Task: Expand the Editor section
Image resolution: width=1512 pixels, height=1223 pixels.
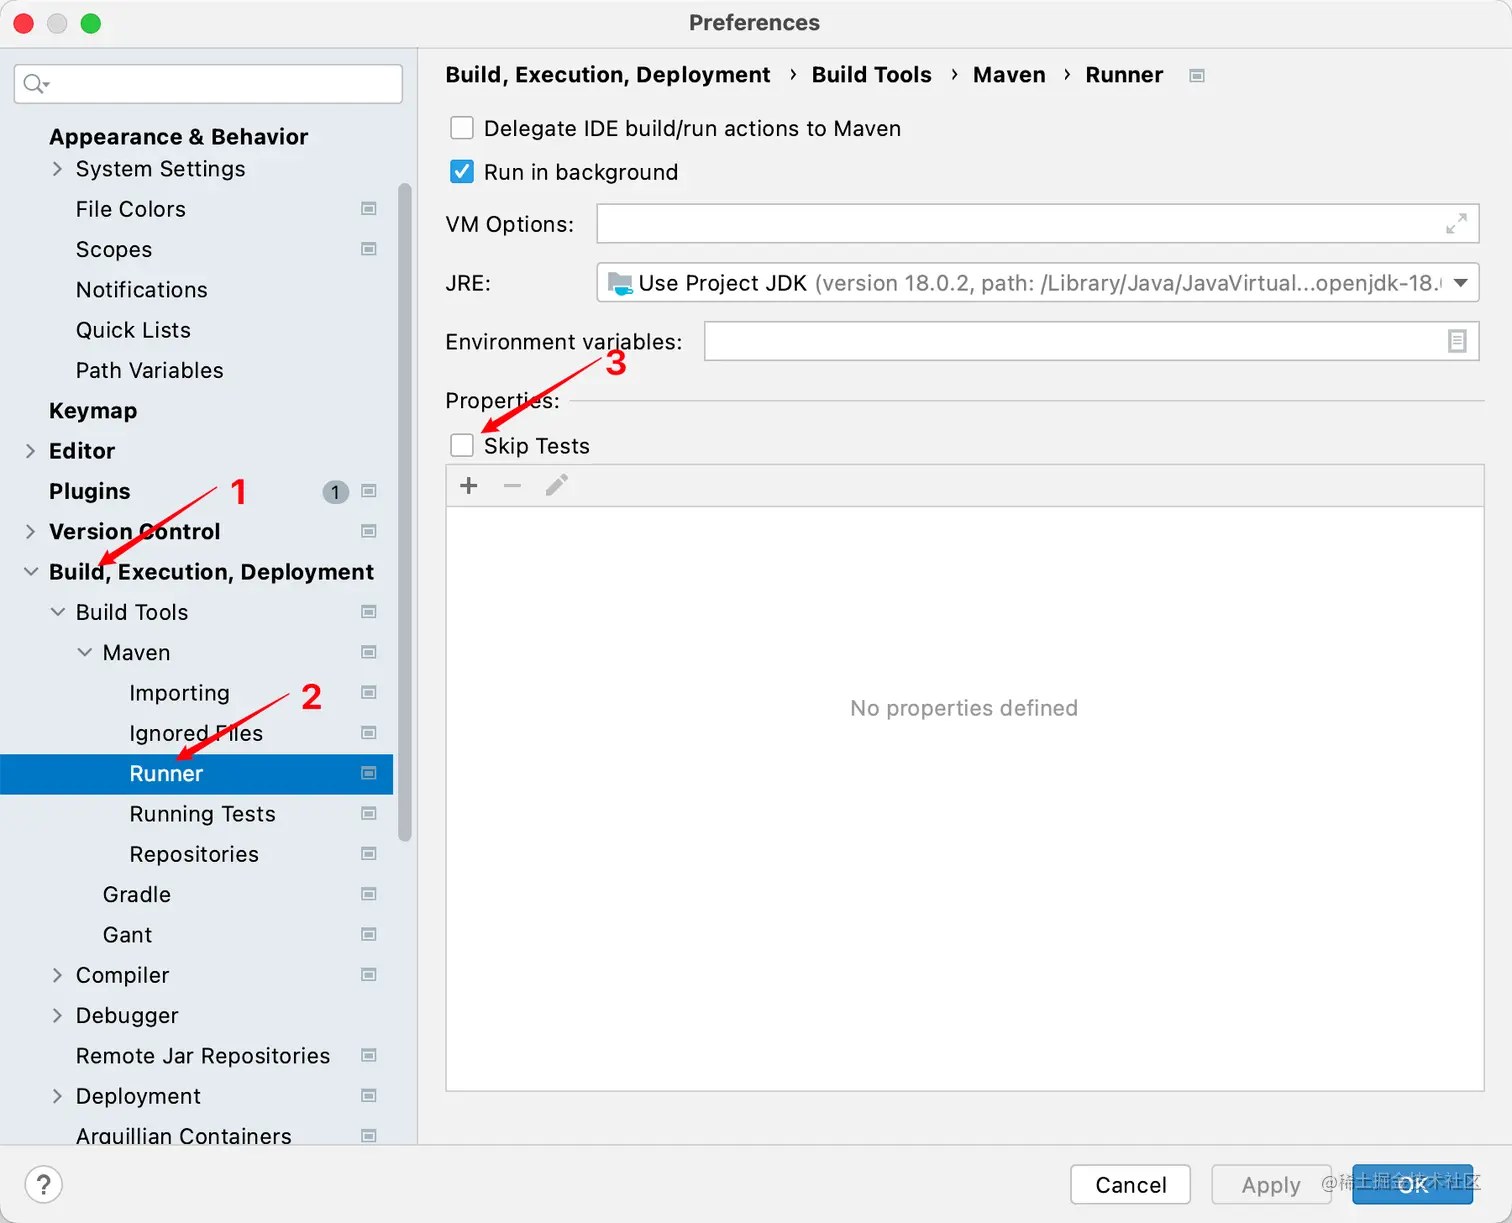Action: 30,451
